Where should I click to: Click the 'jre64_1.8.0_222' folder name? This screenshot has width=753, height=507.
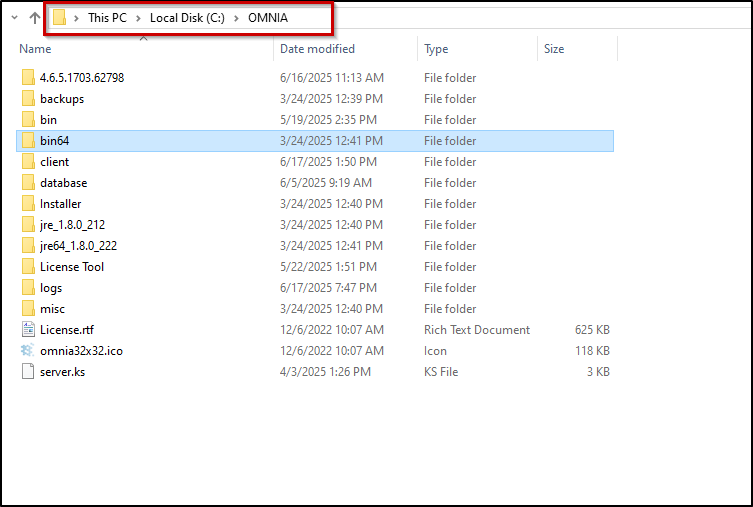(79, 246)
